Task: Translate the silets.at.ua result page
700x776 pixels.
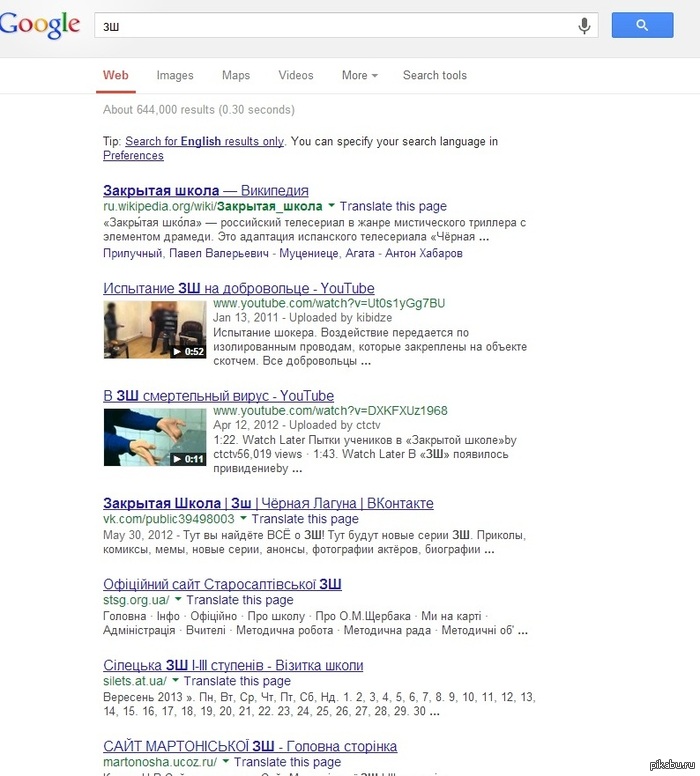Action: click(237, 681)
